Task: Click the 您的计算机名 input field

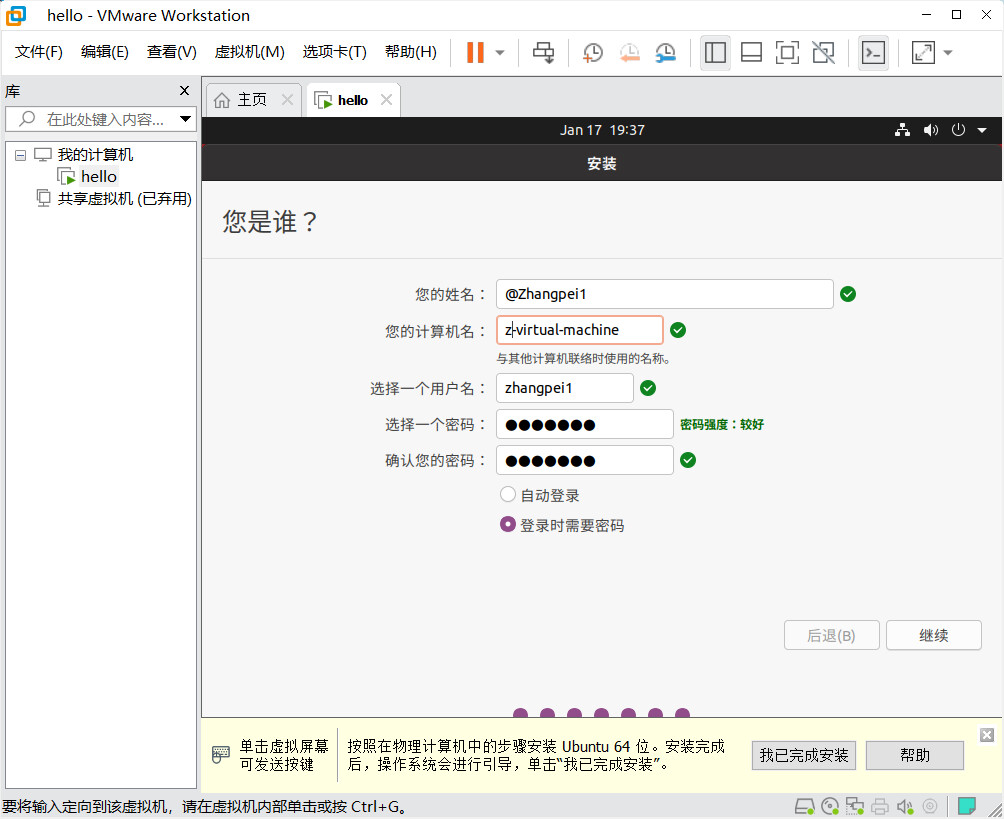Action: (579, 330)
